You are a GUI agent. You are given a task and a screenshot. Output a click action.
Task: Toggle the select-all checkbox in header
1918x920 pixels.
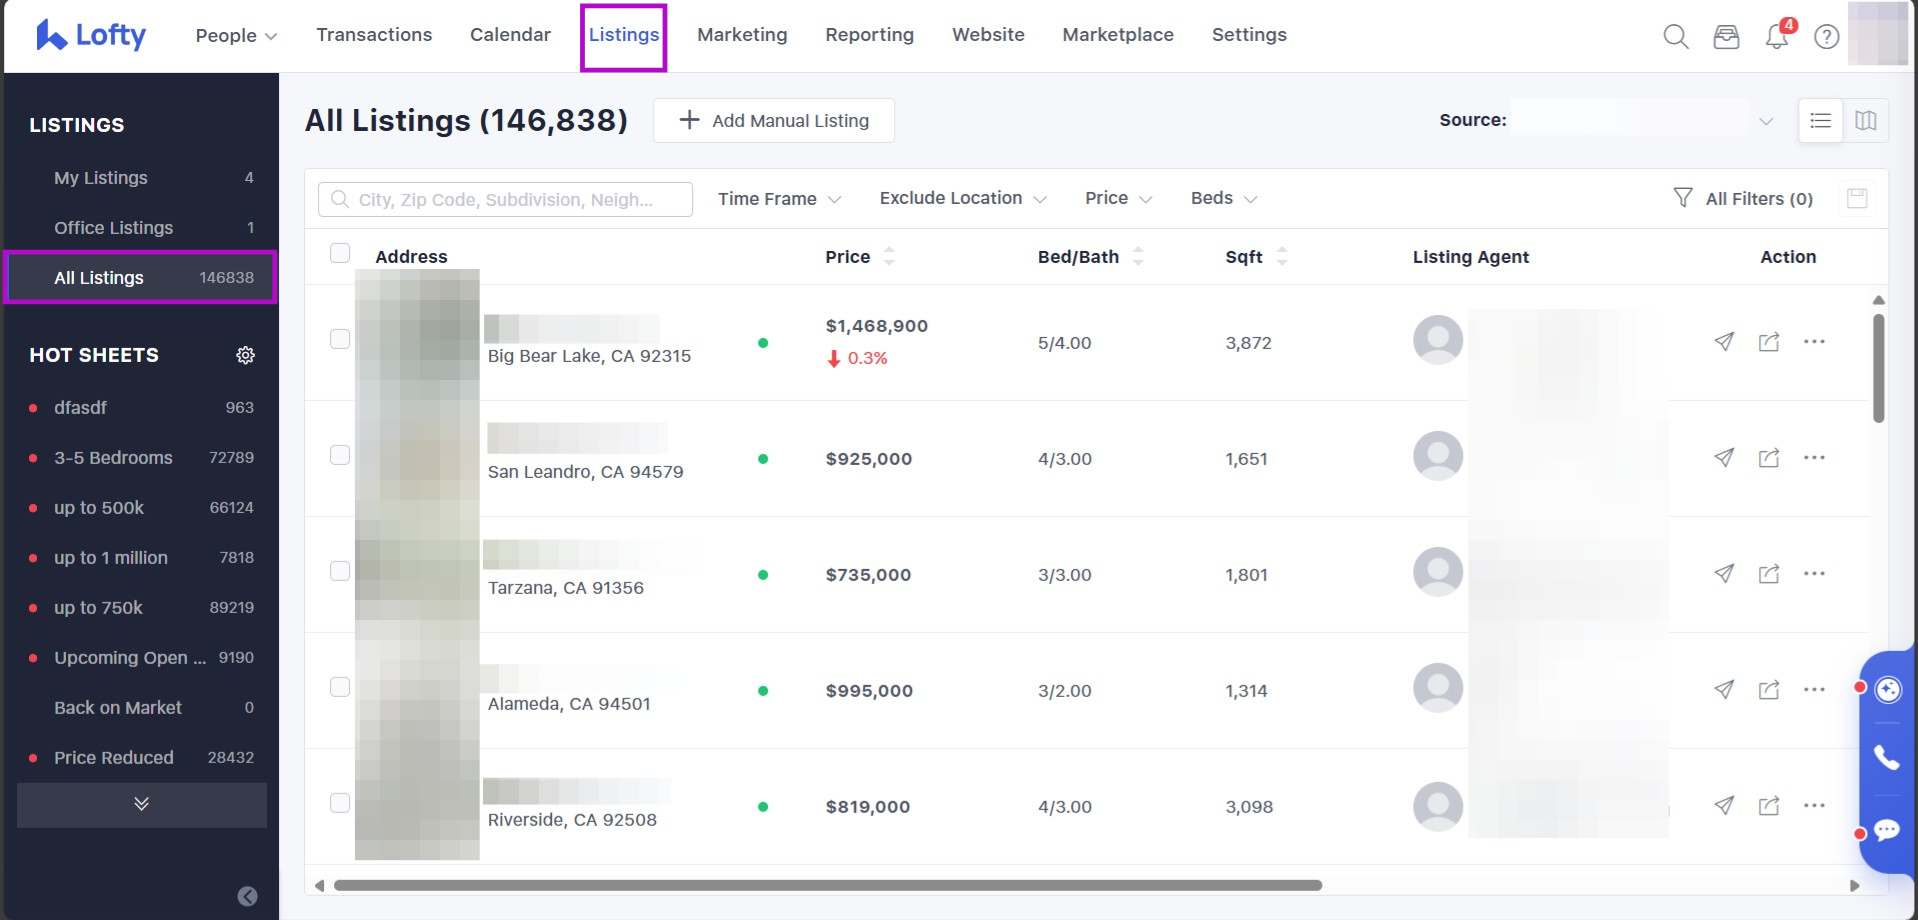[x=340, y=253]
